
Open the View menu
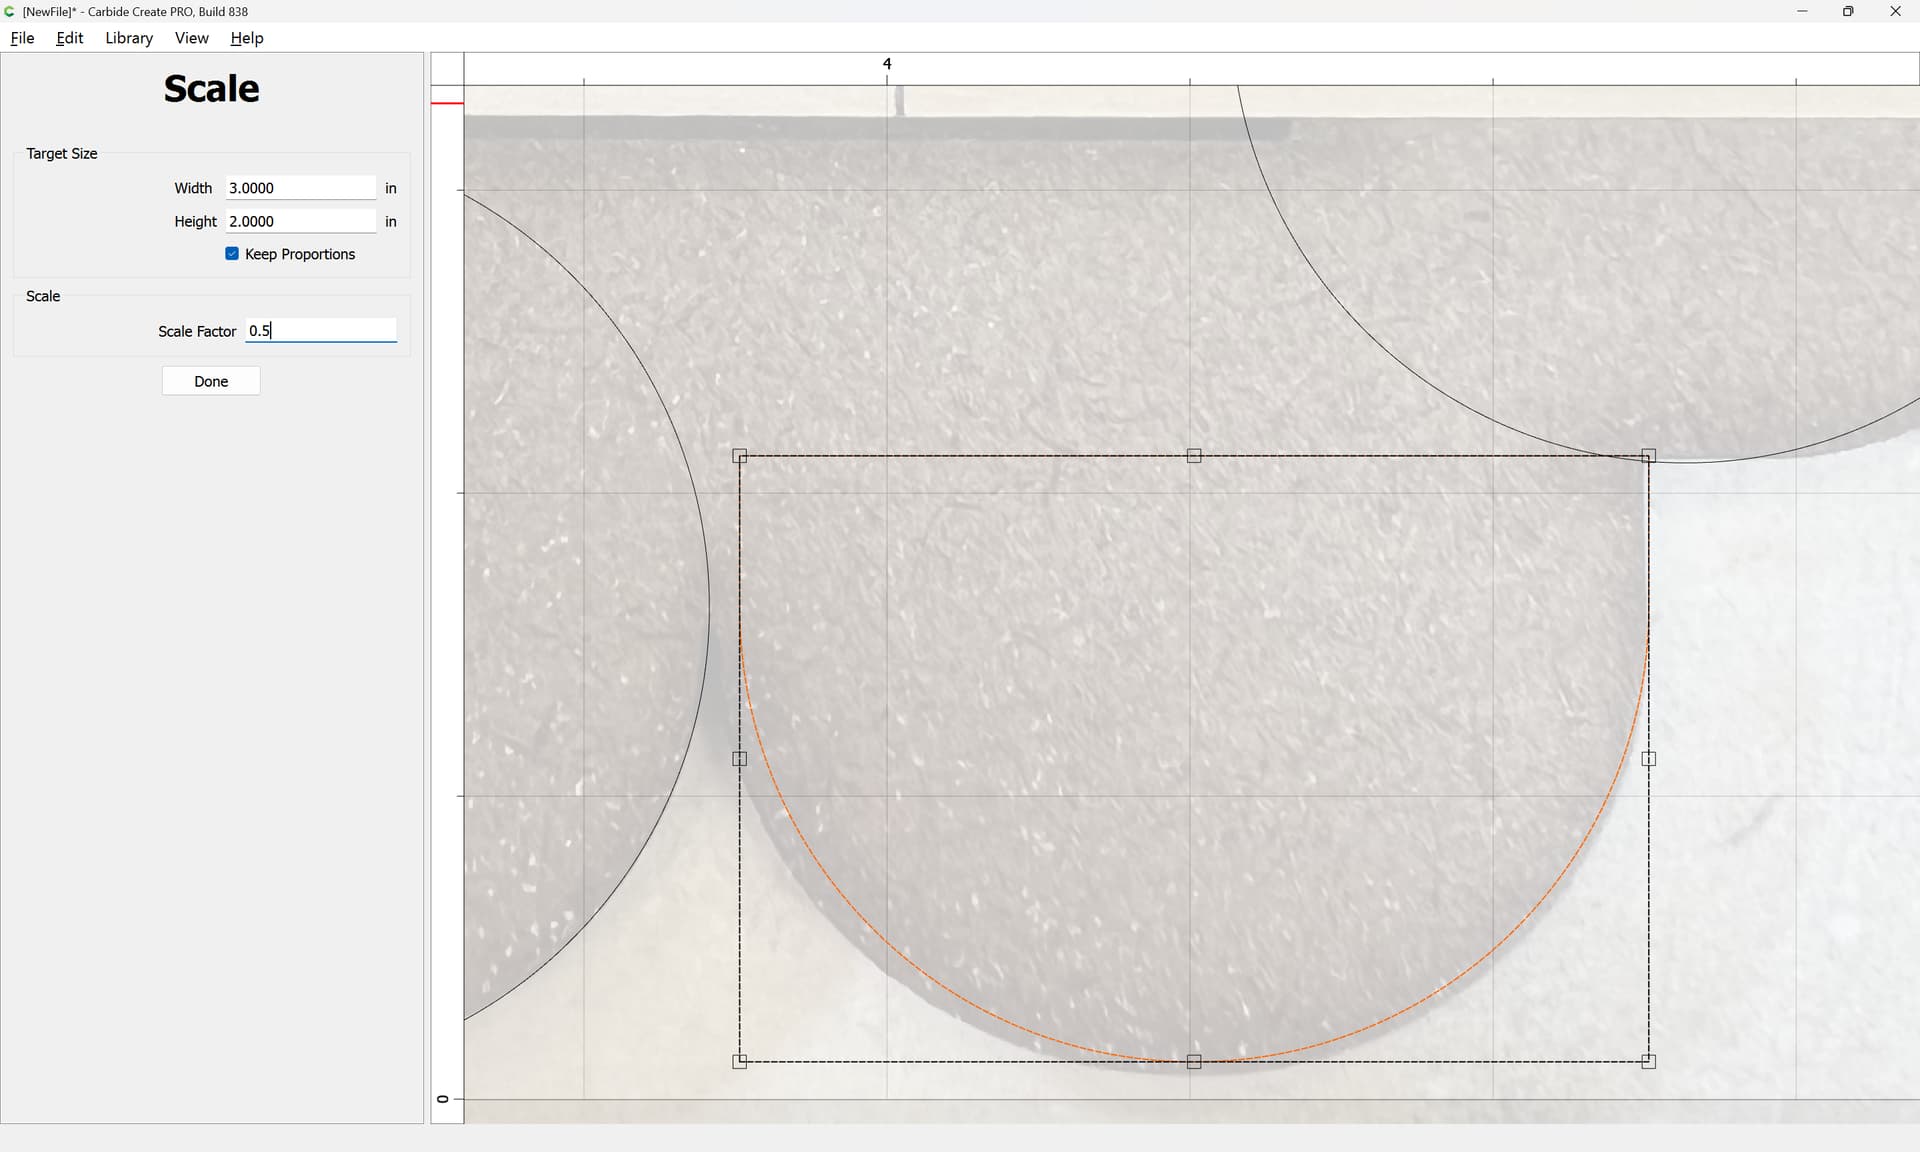[x=191, y=38]
